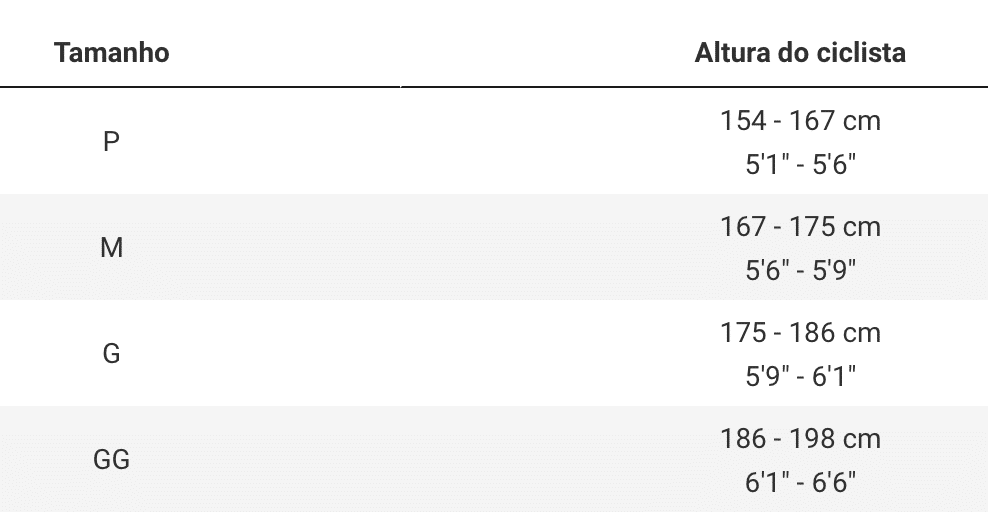Click the Altura do ciclista header
This screenshot has height=512, width=988.
800,53
